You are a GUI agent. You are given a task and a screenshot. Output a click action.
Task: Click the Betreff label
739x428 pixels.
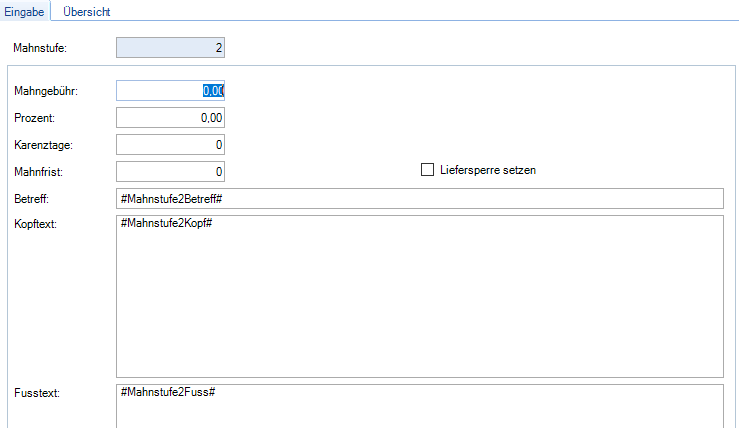click(34, 199)
